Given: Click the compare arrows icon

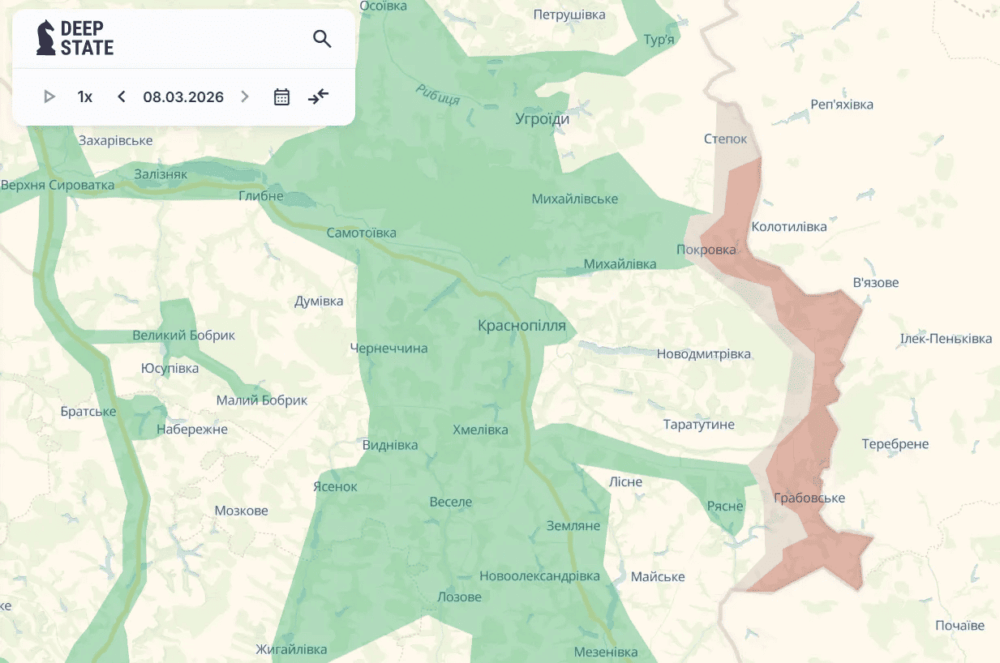Looking at the screenshot, I should point(318,97).
